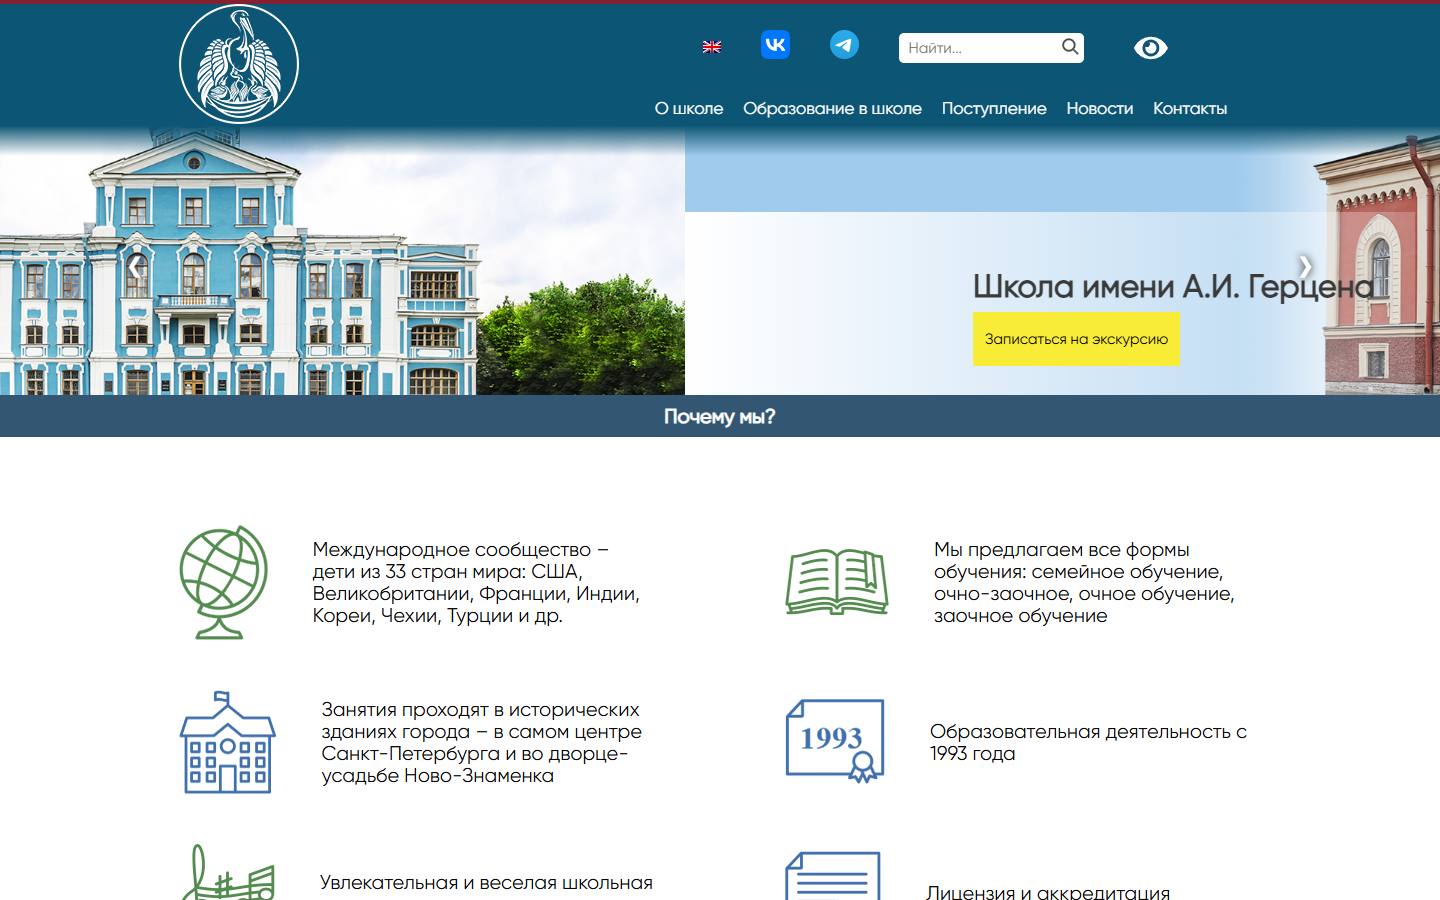The width and height of the screenshot is (1440, 900).
Task: Click the blue building slider photo
Action: coord(342,262)
